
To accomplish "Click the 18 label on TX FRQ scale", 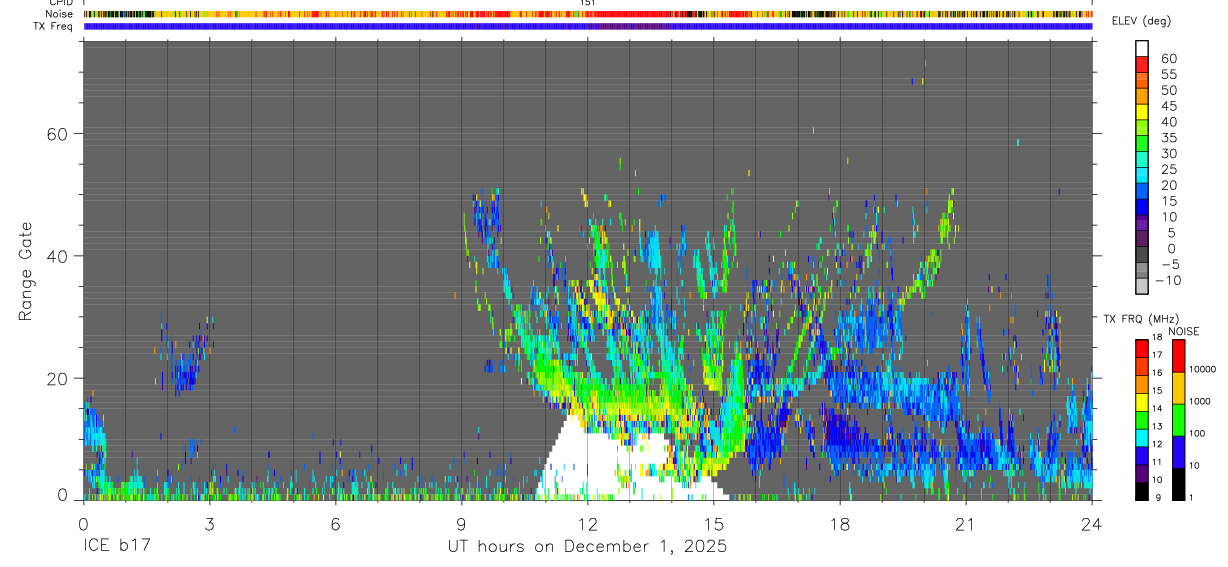I will point(1159,337).
